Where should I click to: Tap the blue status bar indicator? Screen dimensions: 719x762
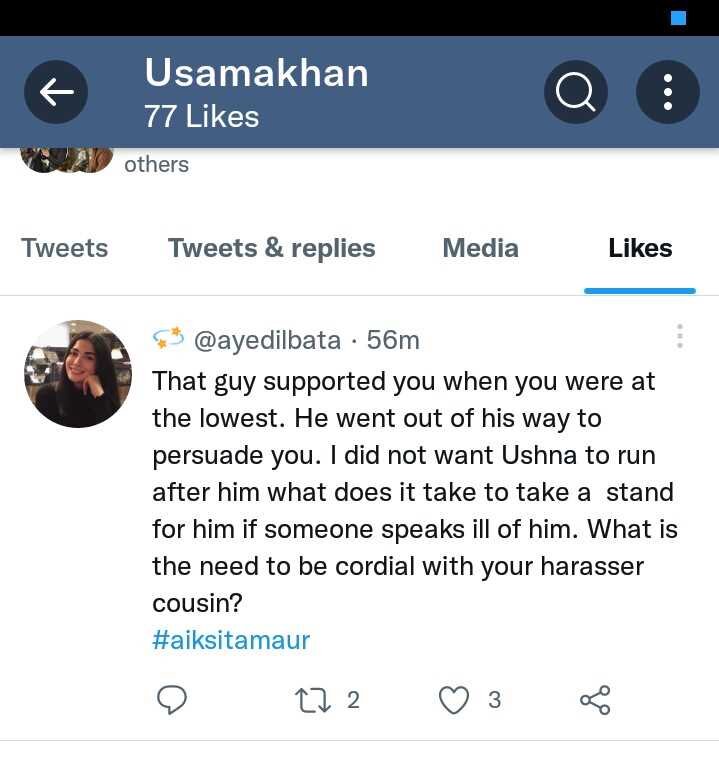pyautogui.click(x=678, y=18)
